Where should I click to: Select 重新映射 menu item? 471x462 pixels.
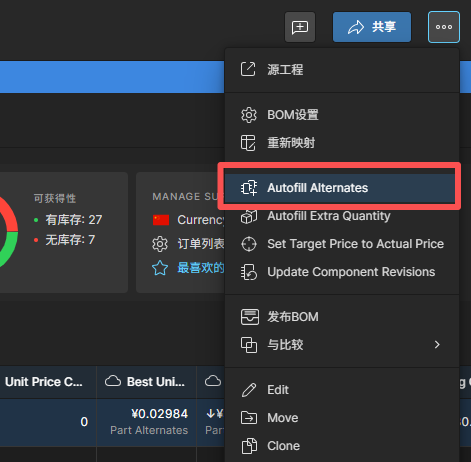click(x=342, y=143)
